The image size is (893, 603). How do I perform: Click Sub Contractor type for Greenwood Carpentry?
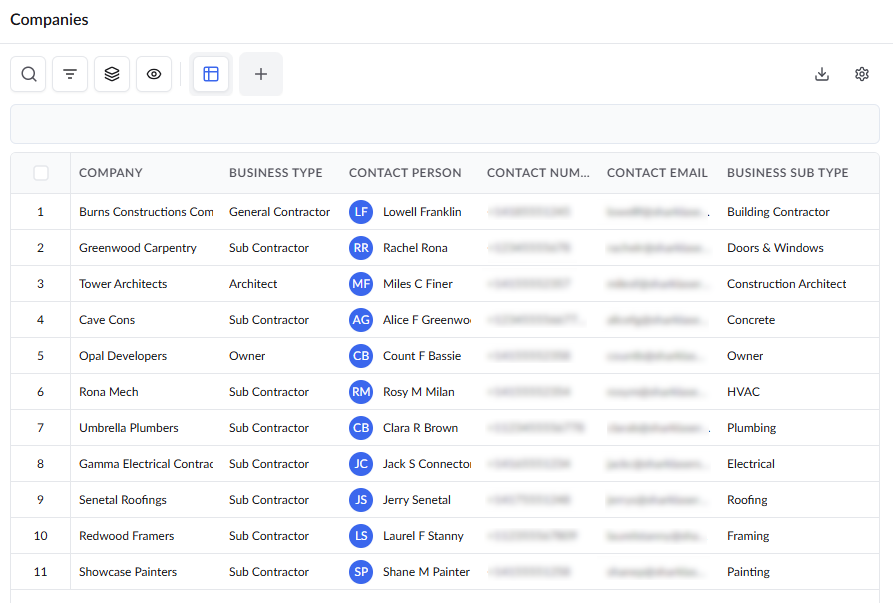click(x=269, y=248)
